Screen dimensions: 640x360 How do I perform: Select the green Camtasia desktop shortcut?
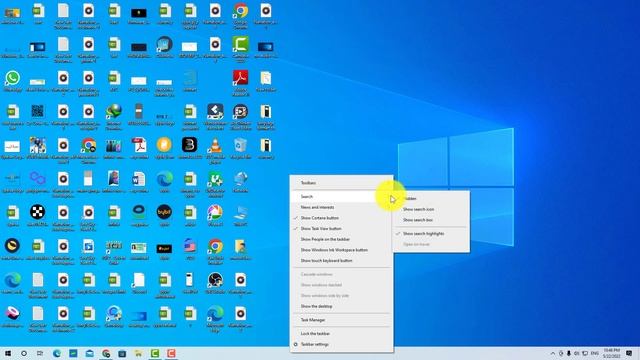240,48
